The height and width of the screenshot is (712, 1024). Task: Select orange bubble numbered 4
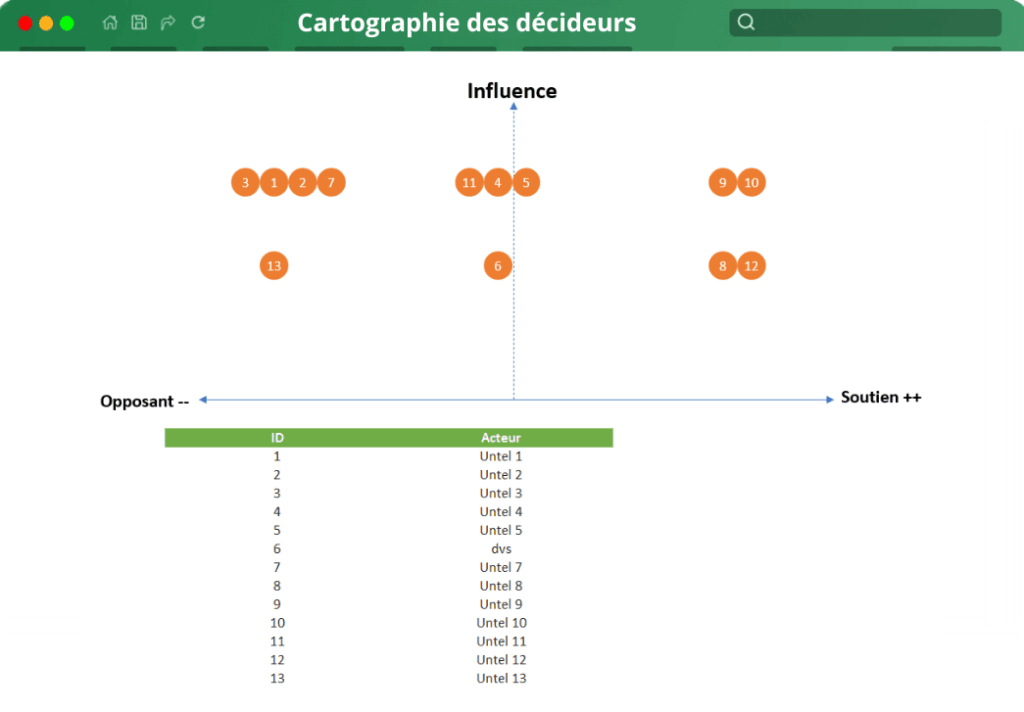498,183
